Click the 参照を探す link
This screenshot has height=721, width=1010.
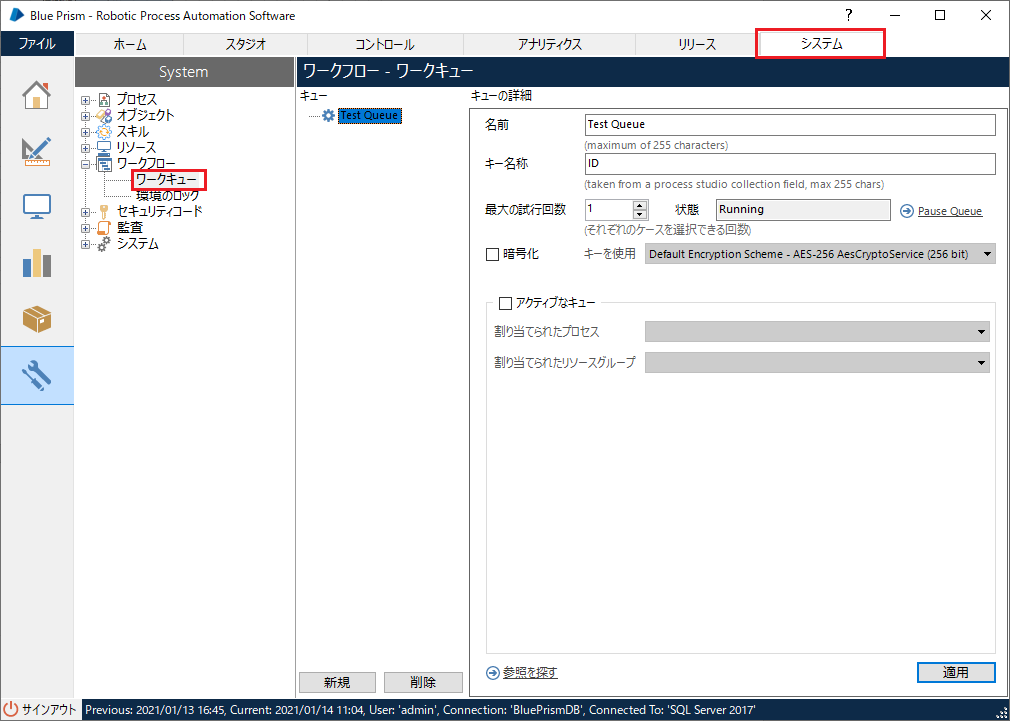point(530,673)
